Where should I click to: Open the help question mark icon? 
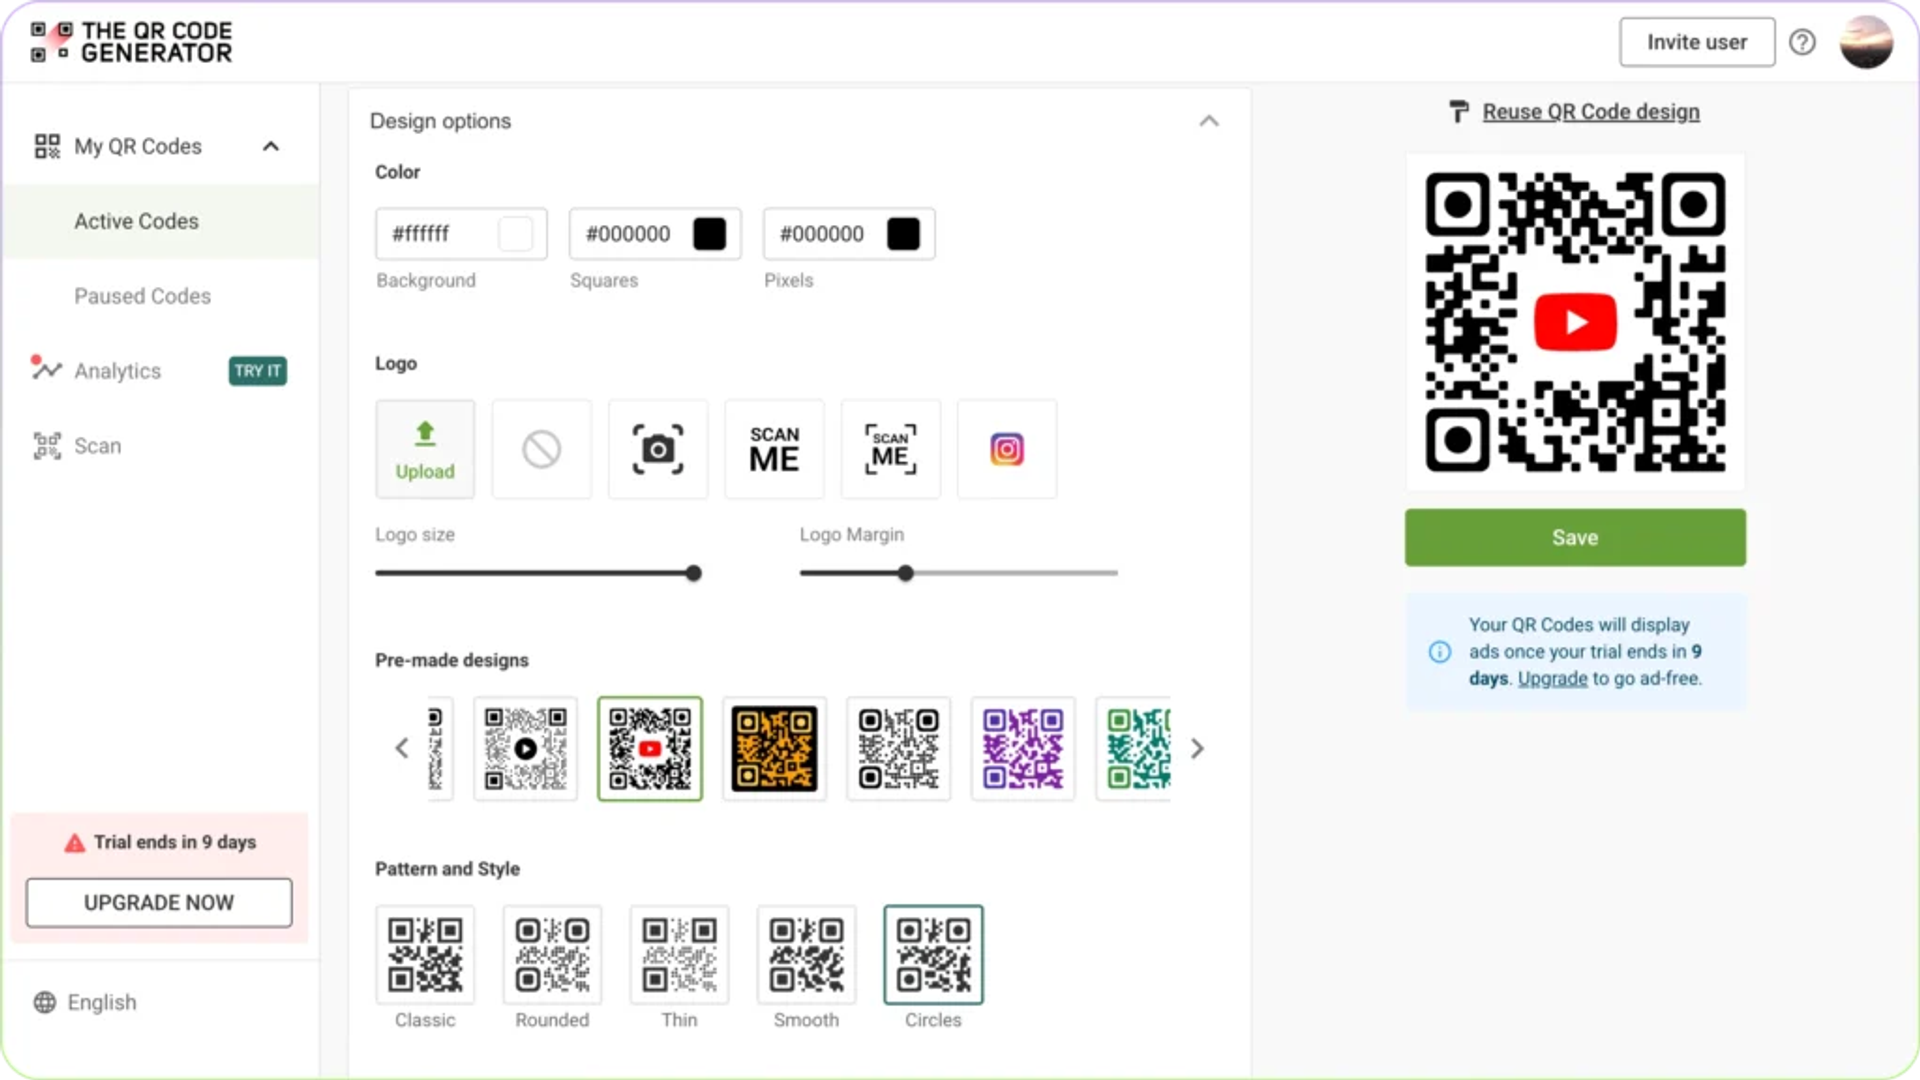point(1802,42)
